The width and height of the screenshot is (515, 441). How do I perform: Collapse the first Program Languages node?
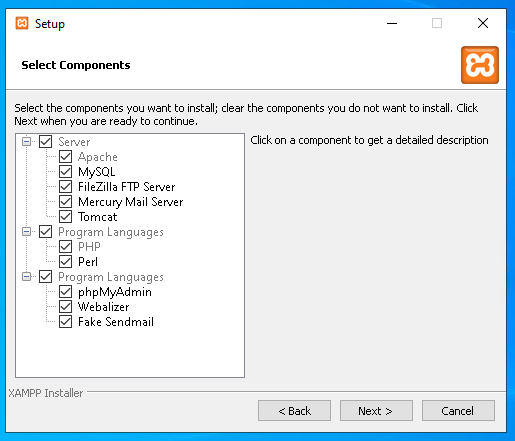(x=26, y=232)
